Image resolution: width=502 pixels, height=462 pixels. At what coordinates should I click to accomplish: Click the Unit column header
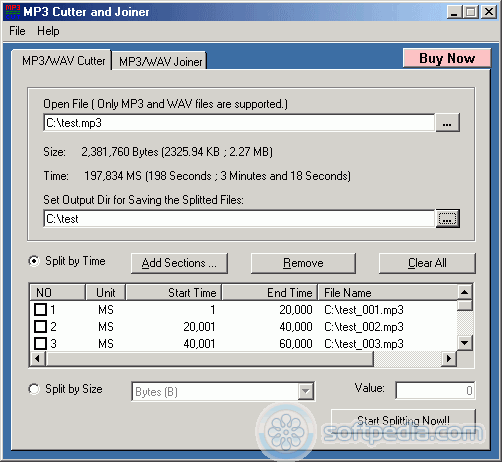coord(106,293)
